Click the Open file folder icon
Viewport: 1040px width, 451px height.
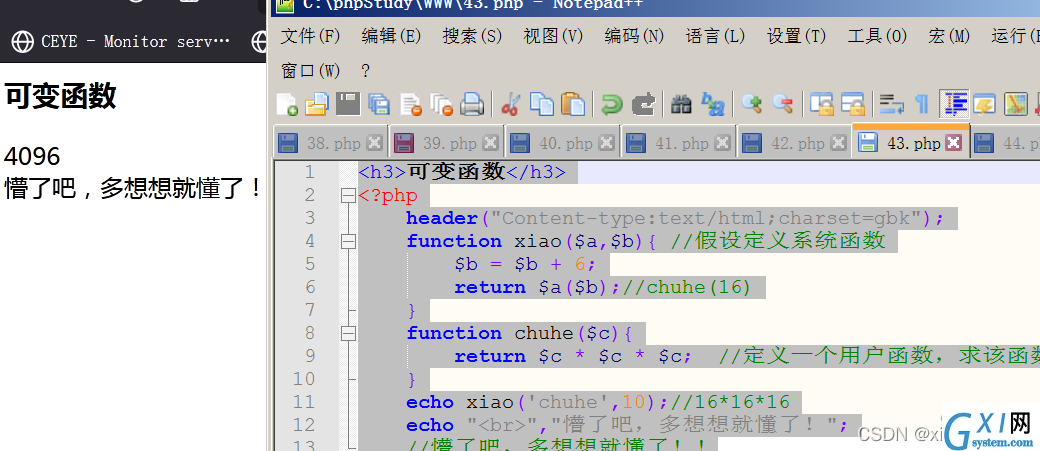[317, 104]
